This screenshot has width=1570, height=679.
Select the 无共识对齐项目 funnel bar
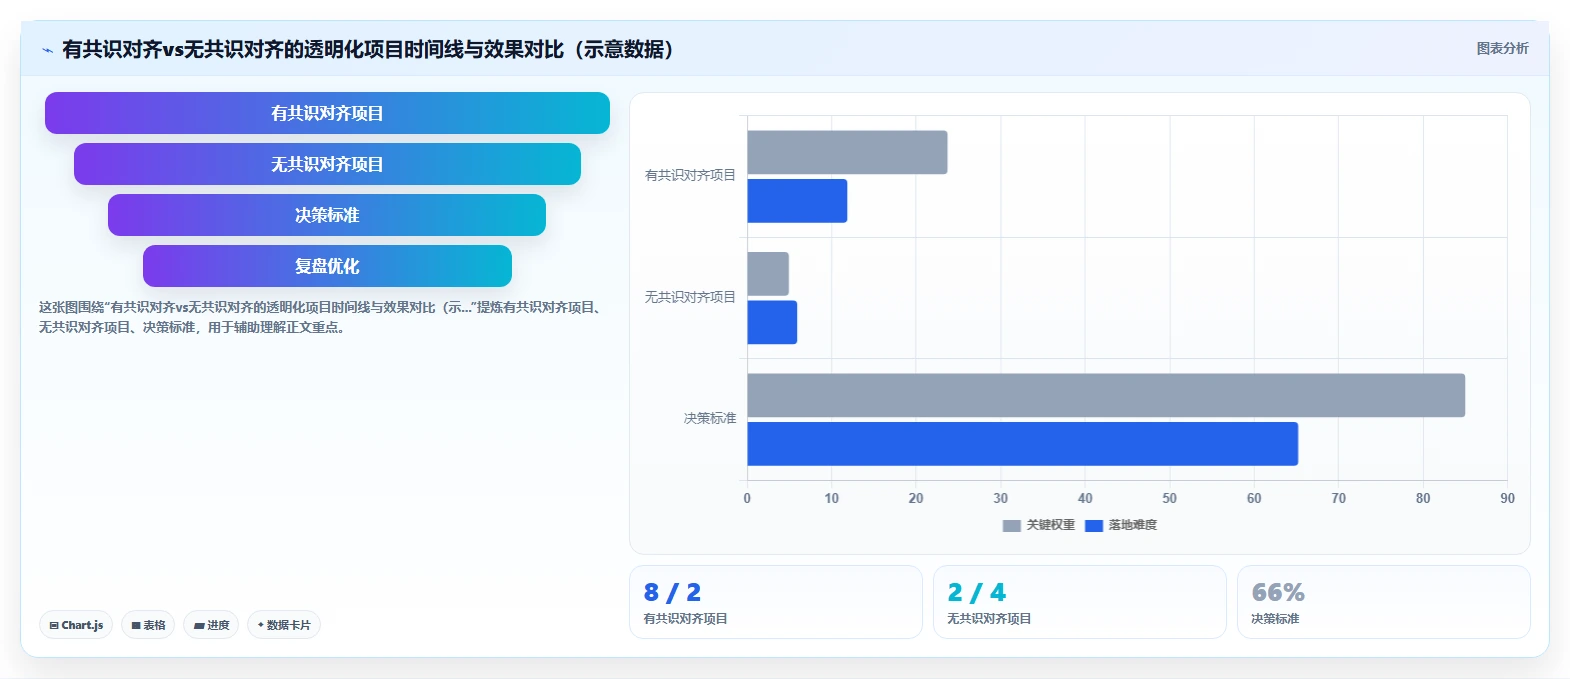[327, 164]
